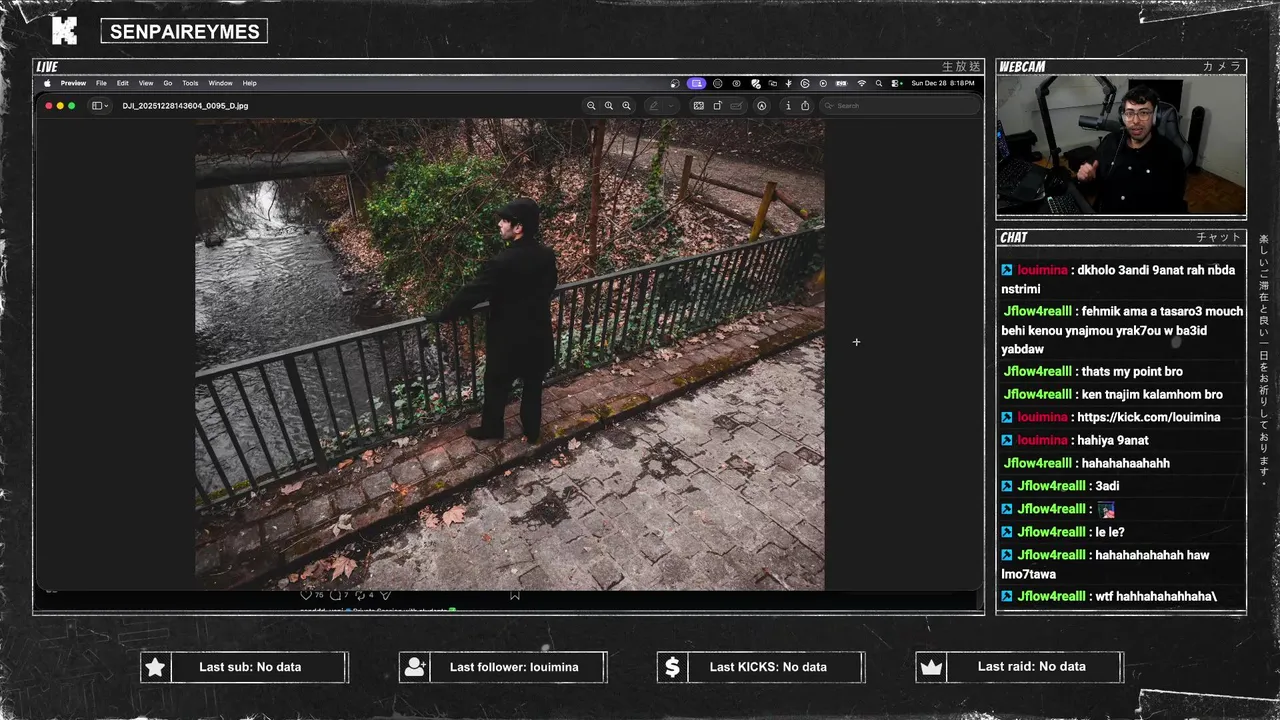Click the WEBCAM panel header
Image resolution: width=1280 pixels, height=720 pixels.
pyautogui.click(x=1121, y=66)
